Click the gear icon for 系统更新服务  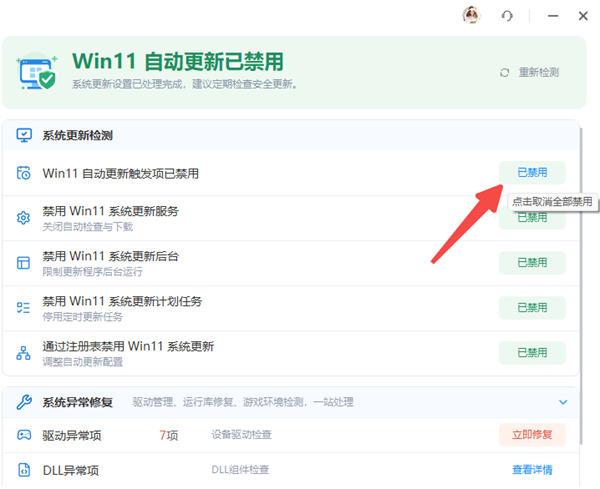23,218
